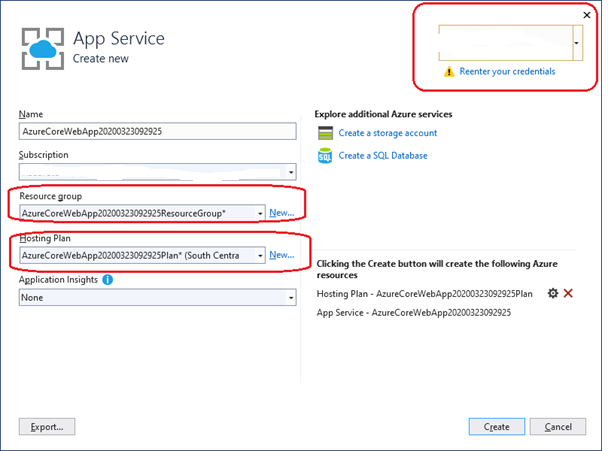608x451 pixels.
Task: Expand the Application Insights dropdown
Action: tap(291, 297)
